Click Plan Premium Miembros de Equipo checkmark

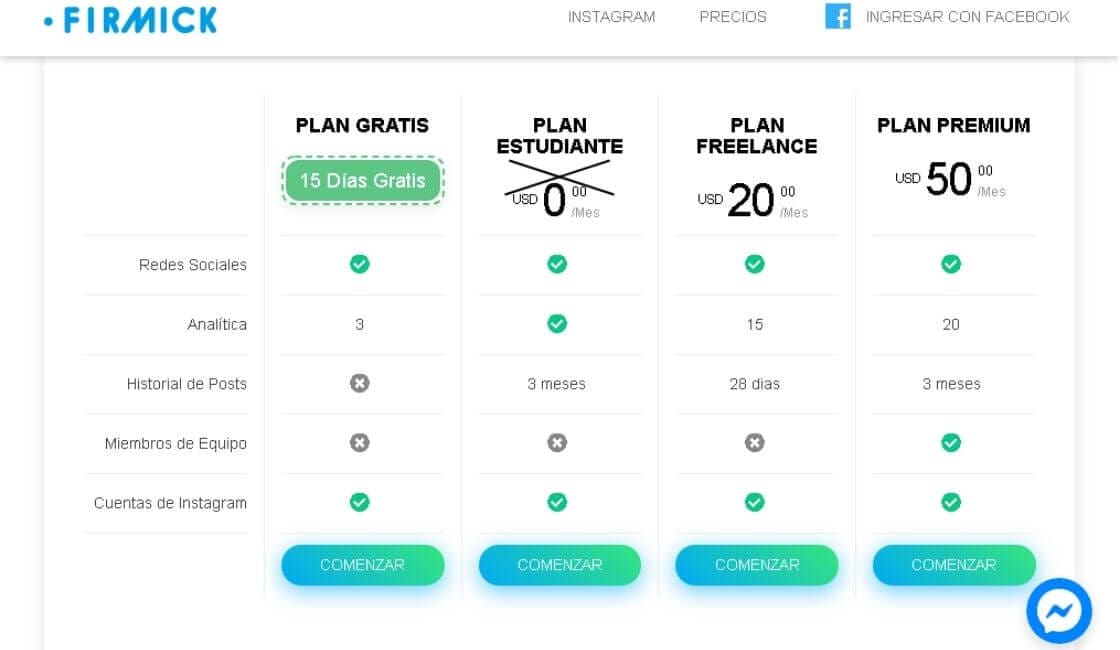(x=951, y=443)
